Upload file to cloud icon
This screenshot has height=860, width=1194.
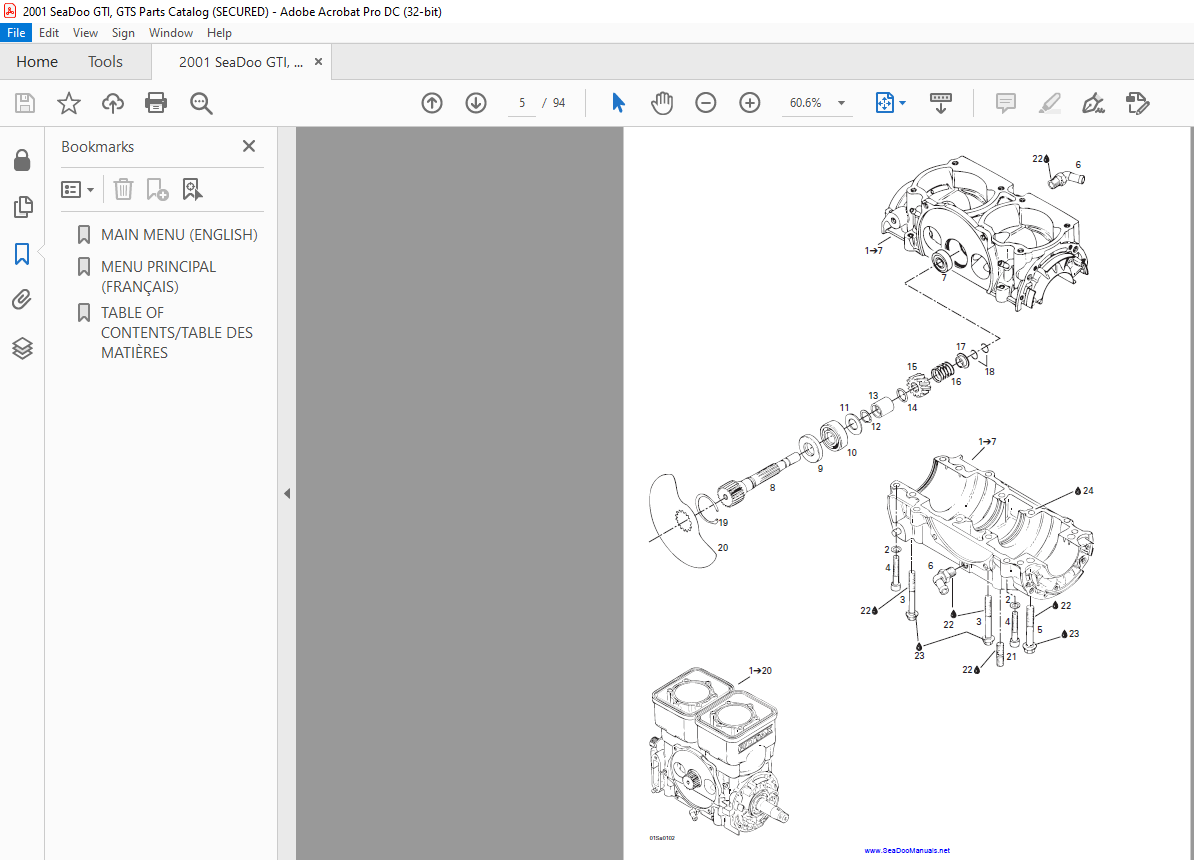[113, 103]
